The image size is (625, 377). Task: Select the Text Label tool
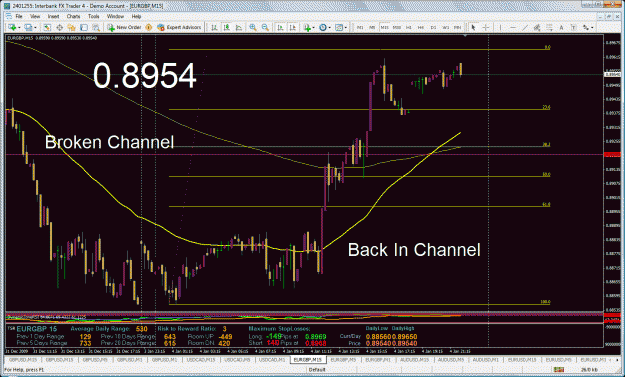[573, 27]
